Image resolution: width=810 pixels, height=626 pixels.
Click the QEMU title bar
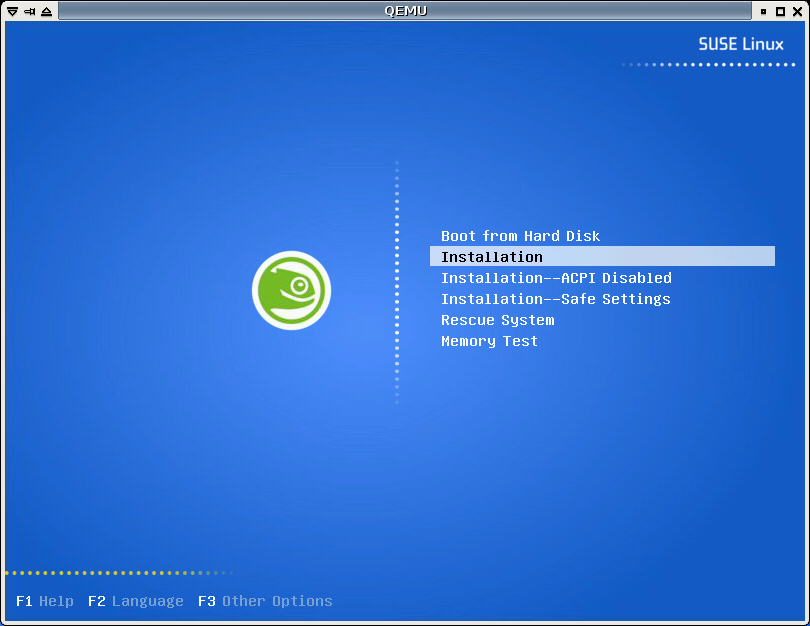pyautogui.click(x=405, y=11)
